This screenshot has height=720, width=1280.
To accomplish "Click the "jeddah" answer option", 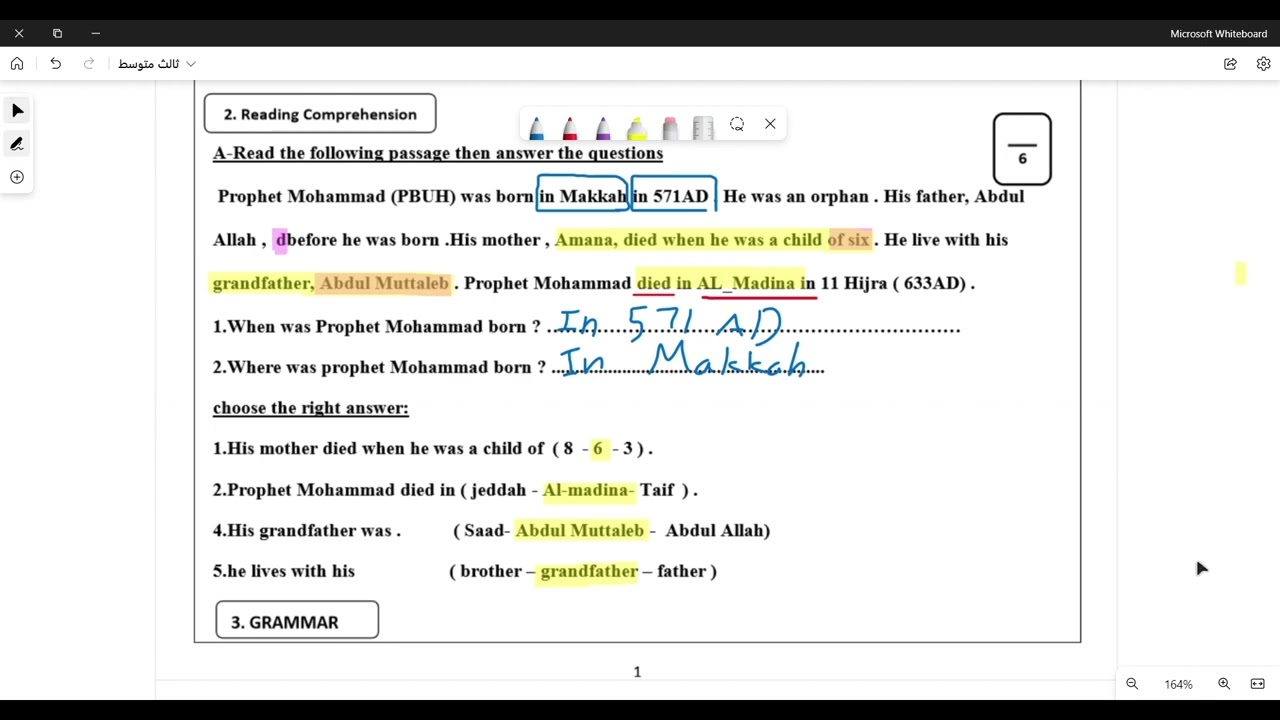I will point(498,491).
